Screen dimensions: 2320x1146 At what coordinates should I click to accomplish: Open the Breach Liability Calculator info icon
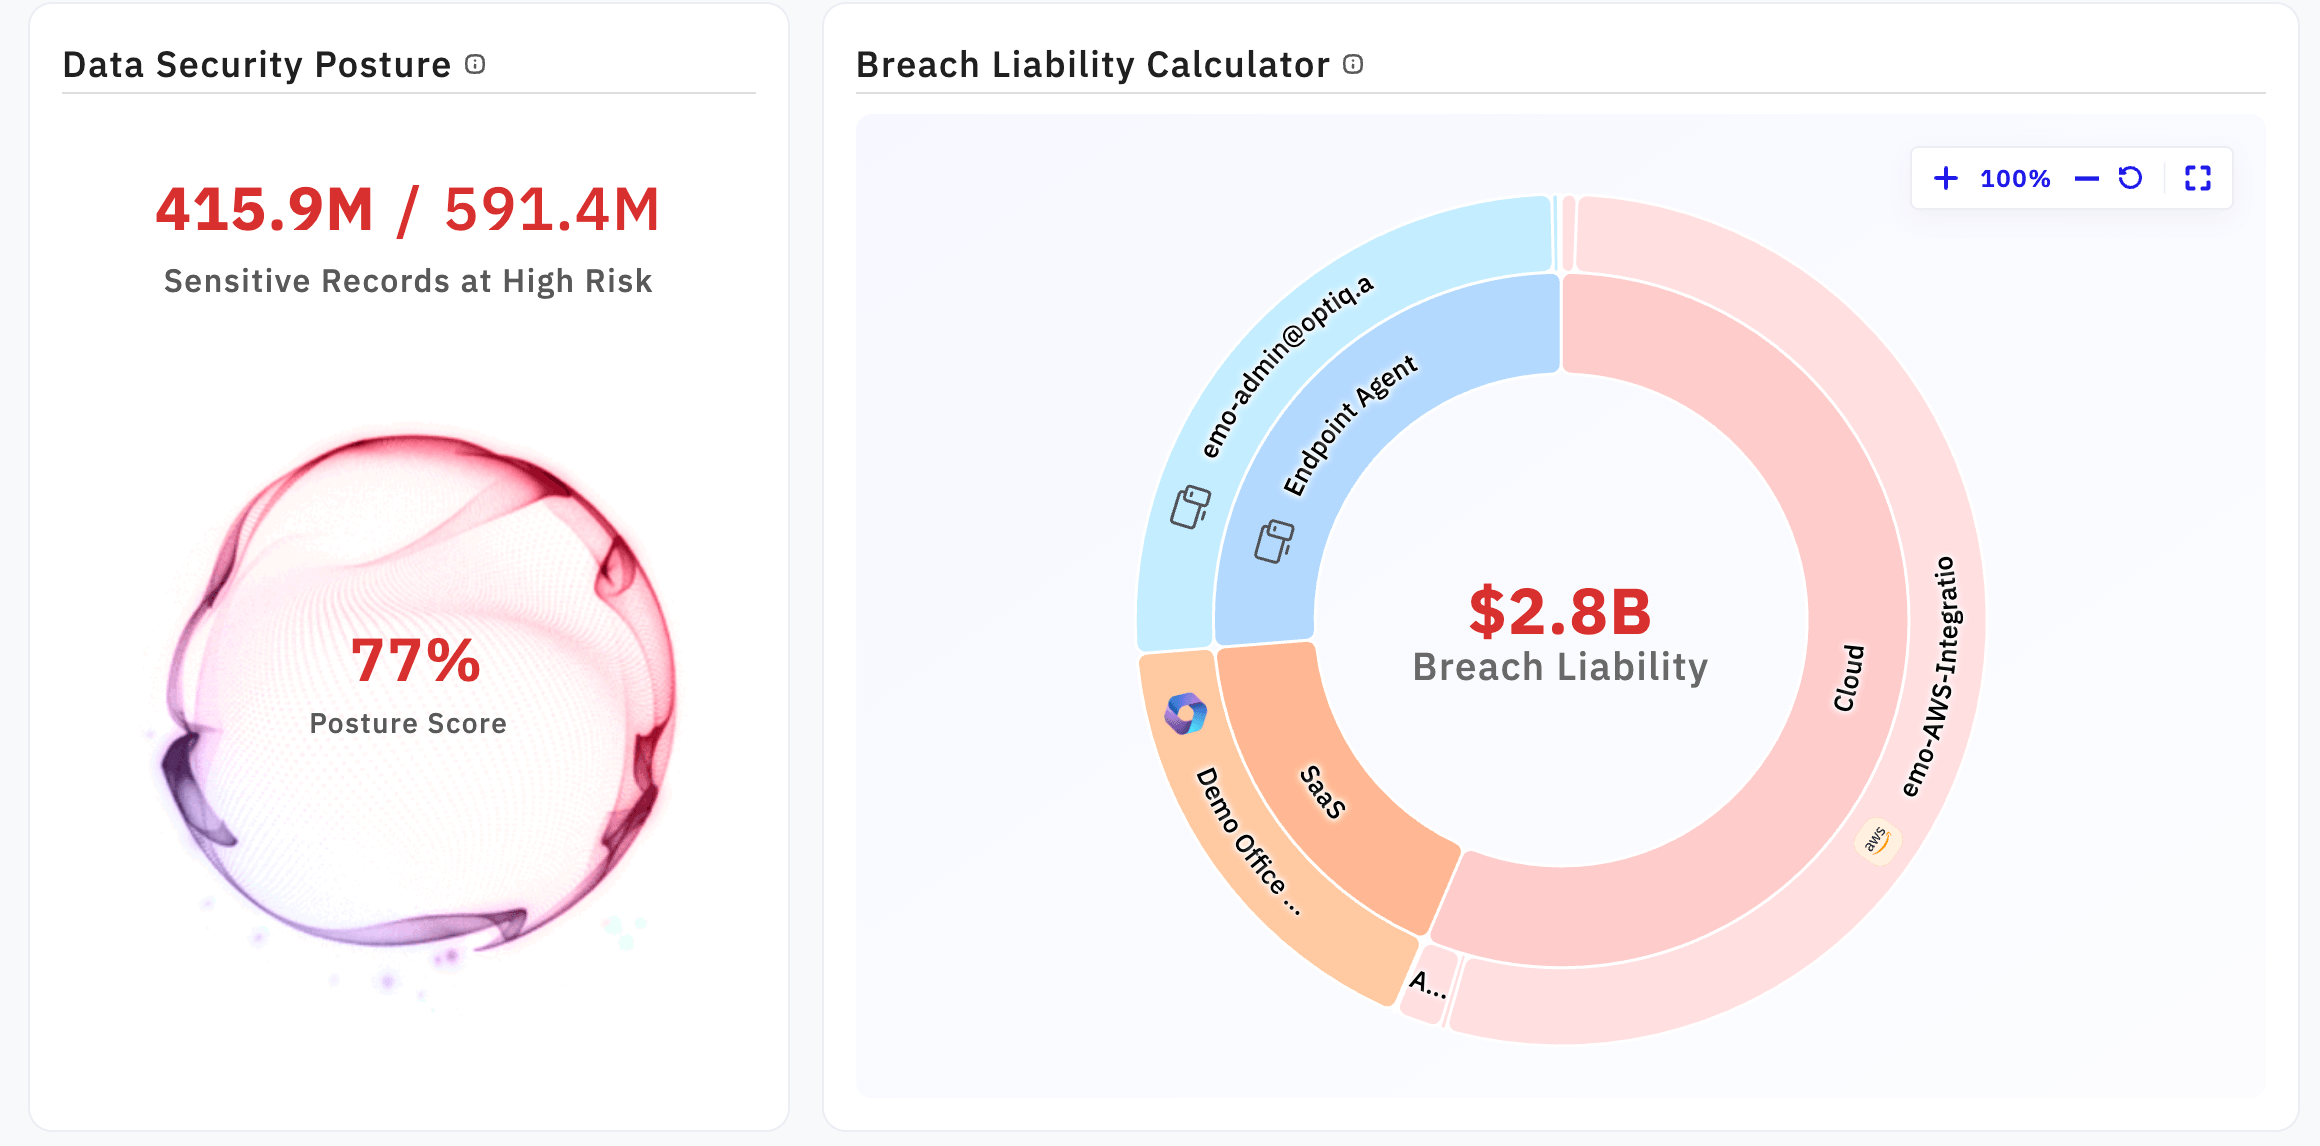click(1353, 65)
